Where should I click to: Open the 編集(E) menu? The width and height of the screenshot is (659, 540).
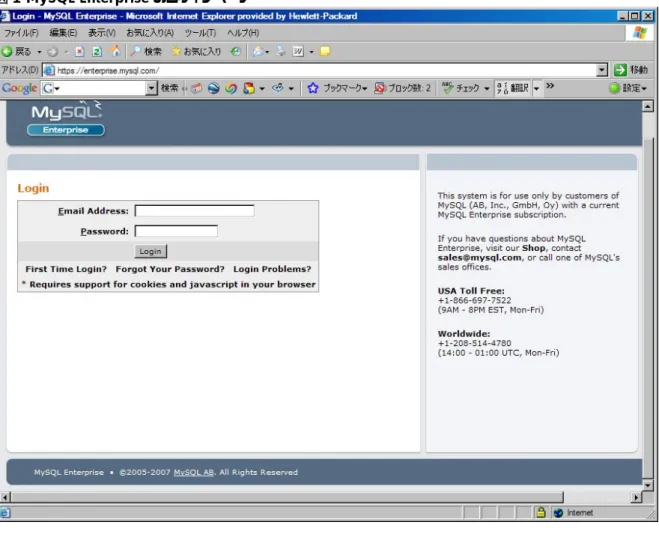pyautogui.click(x=63, y=33)
